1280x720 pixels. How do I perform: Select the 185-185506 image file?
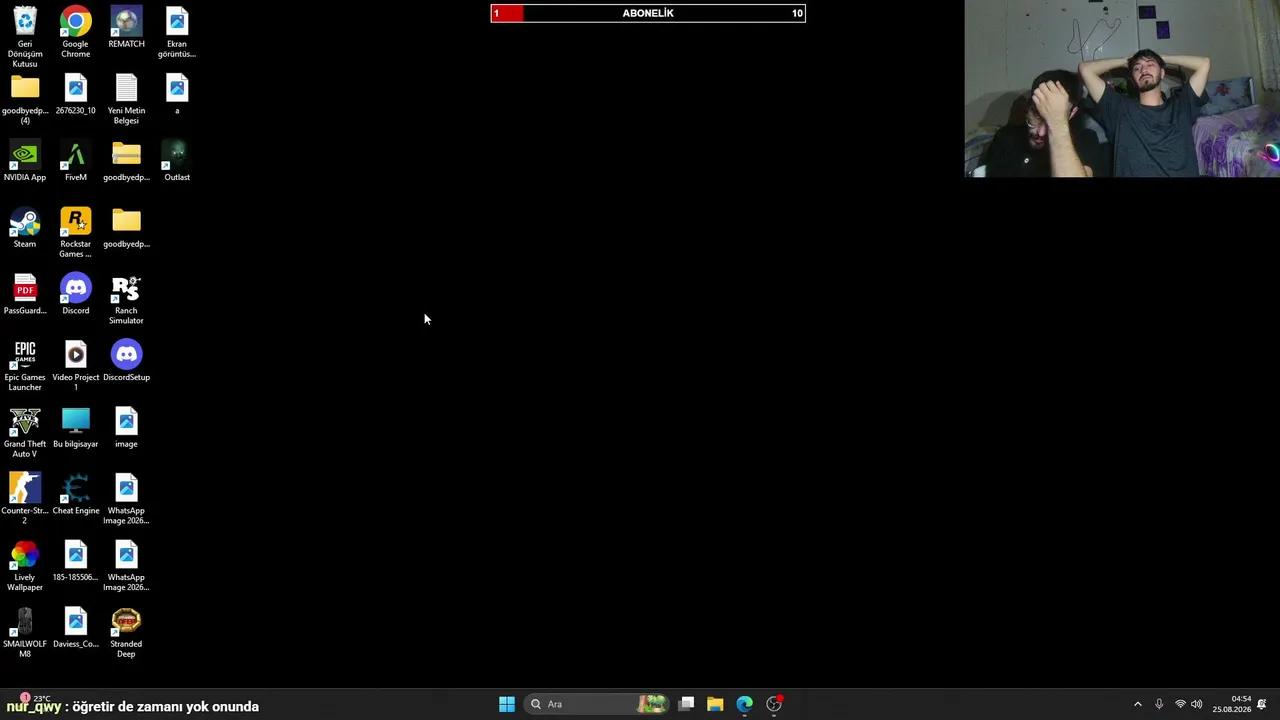click(76, 562)
